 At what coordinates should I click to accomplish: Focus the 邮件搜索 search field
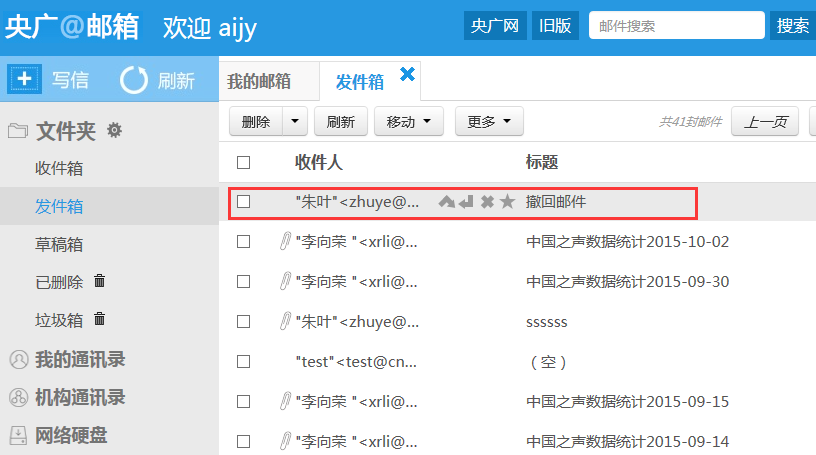pyautogui.click(x=677, y=25)
